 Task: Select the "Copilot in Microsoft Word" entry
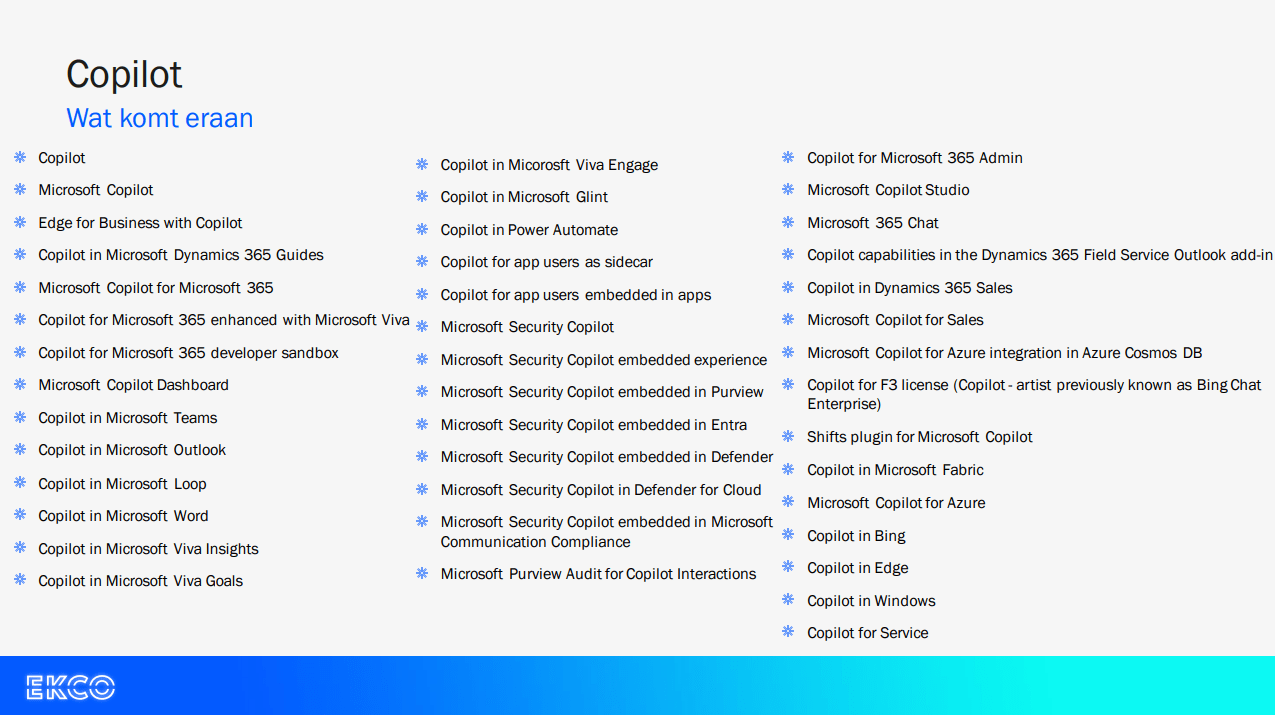(122, 515)
